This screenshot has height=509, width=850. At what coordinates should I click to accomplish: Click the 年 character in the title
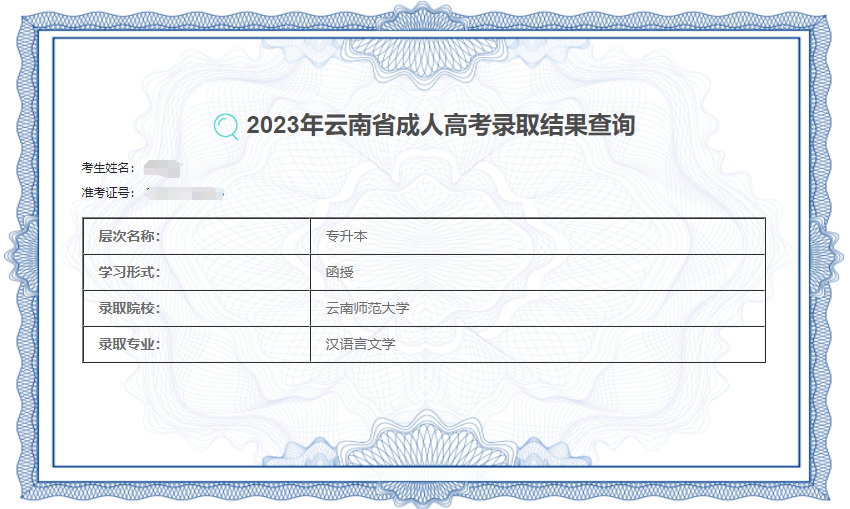(312, 125)
